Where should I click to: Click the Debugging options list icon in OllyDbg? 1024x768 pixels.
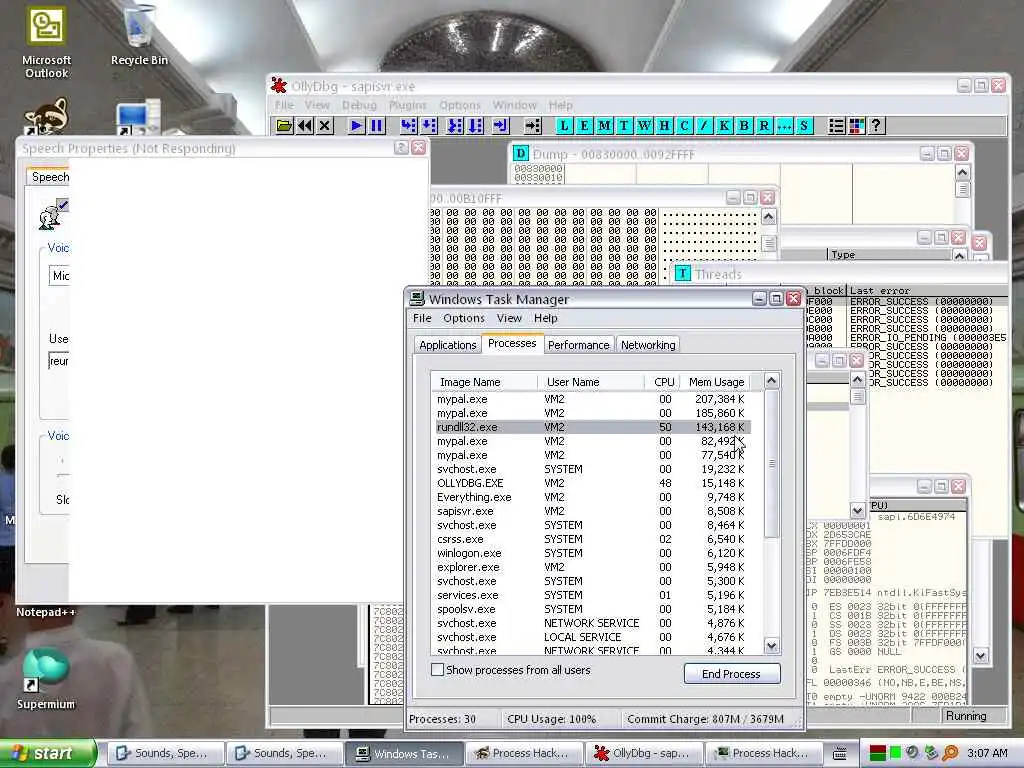tap(837, 125)
